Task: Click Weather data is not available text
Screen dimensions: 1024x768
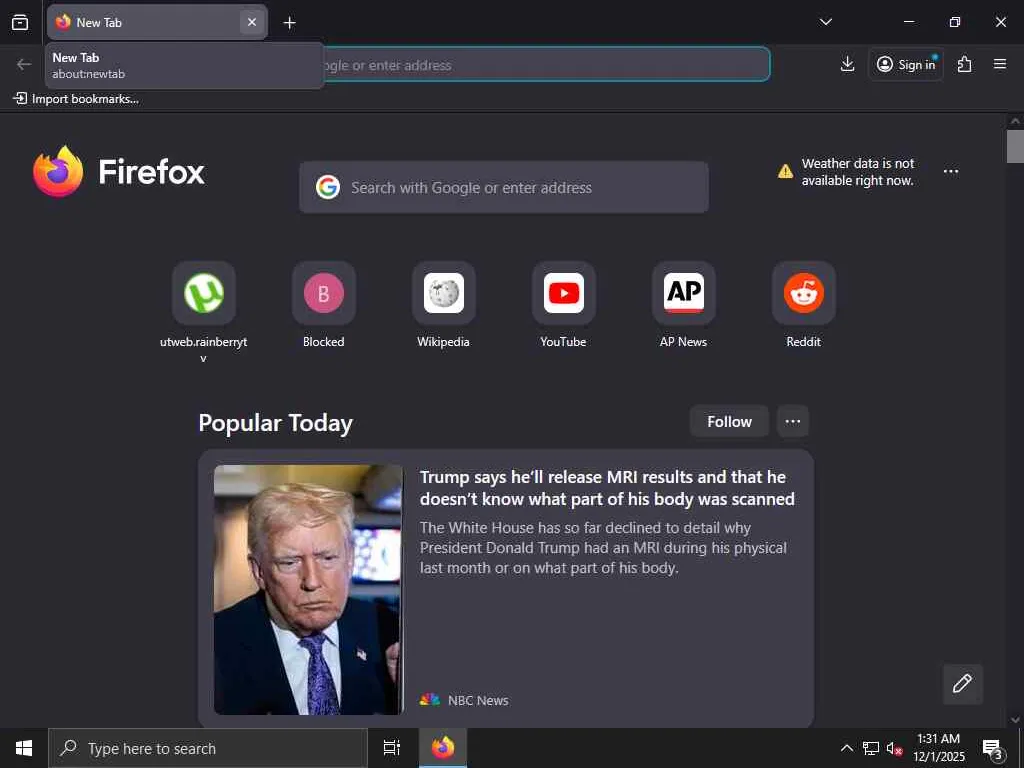Action: pos(857,172)
